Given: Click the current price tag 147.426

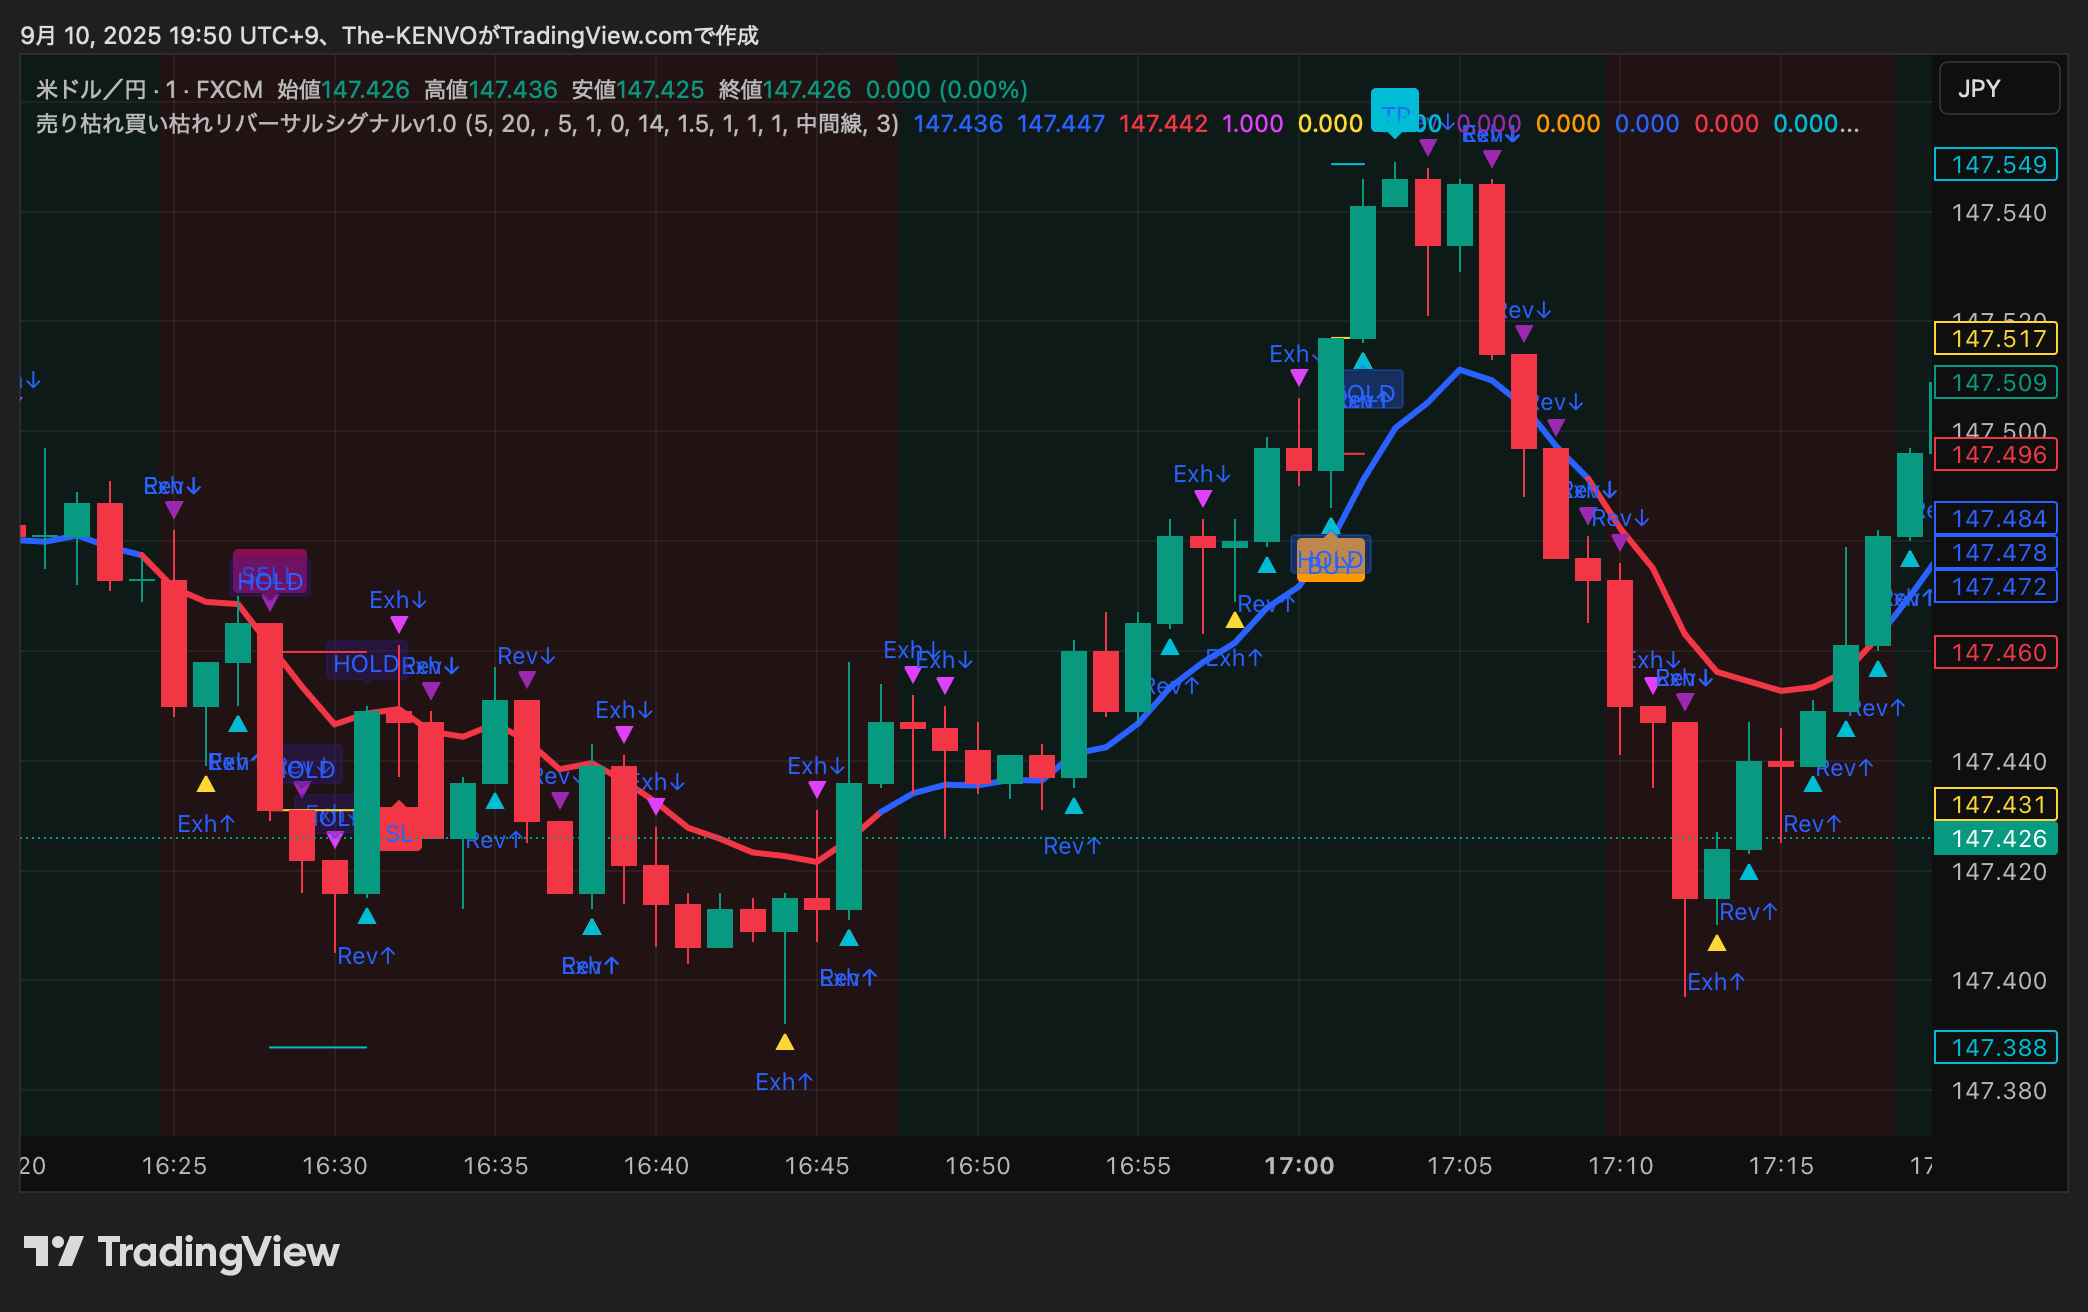Looking at the screenshot, I should click(1997, 838).
